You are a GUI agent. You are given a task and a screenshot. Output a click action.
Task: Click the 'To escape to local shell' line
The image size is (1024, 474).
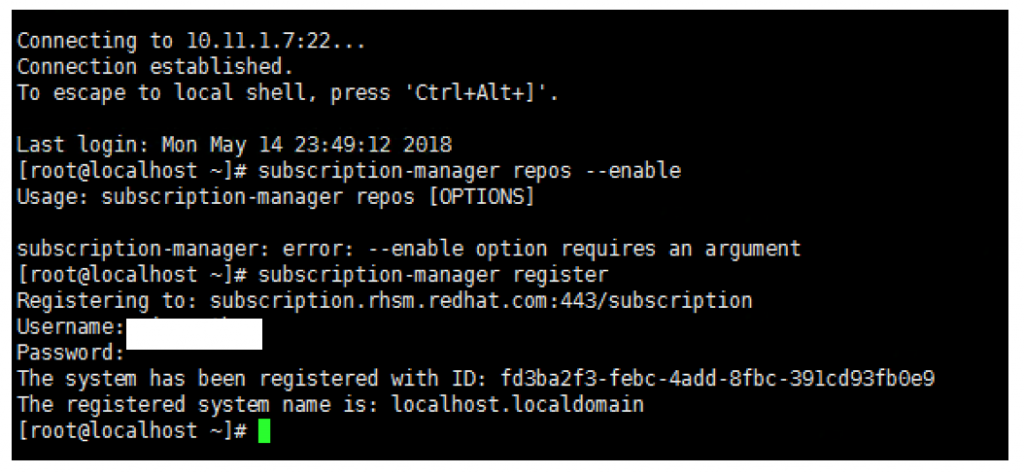click(x=289, y=93)
